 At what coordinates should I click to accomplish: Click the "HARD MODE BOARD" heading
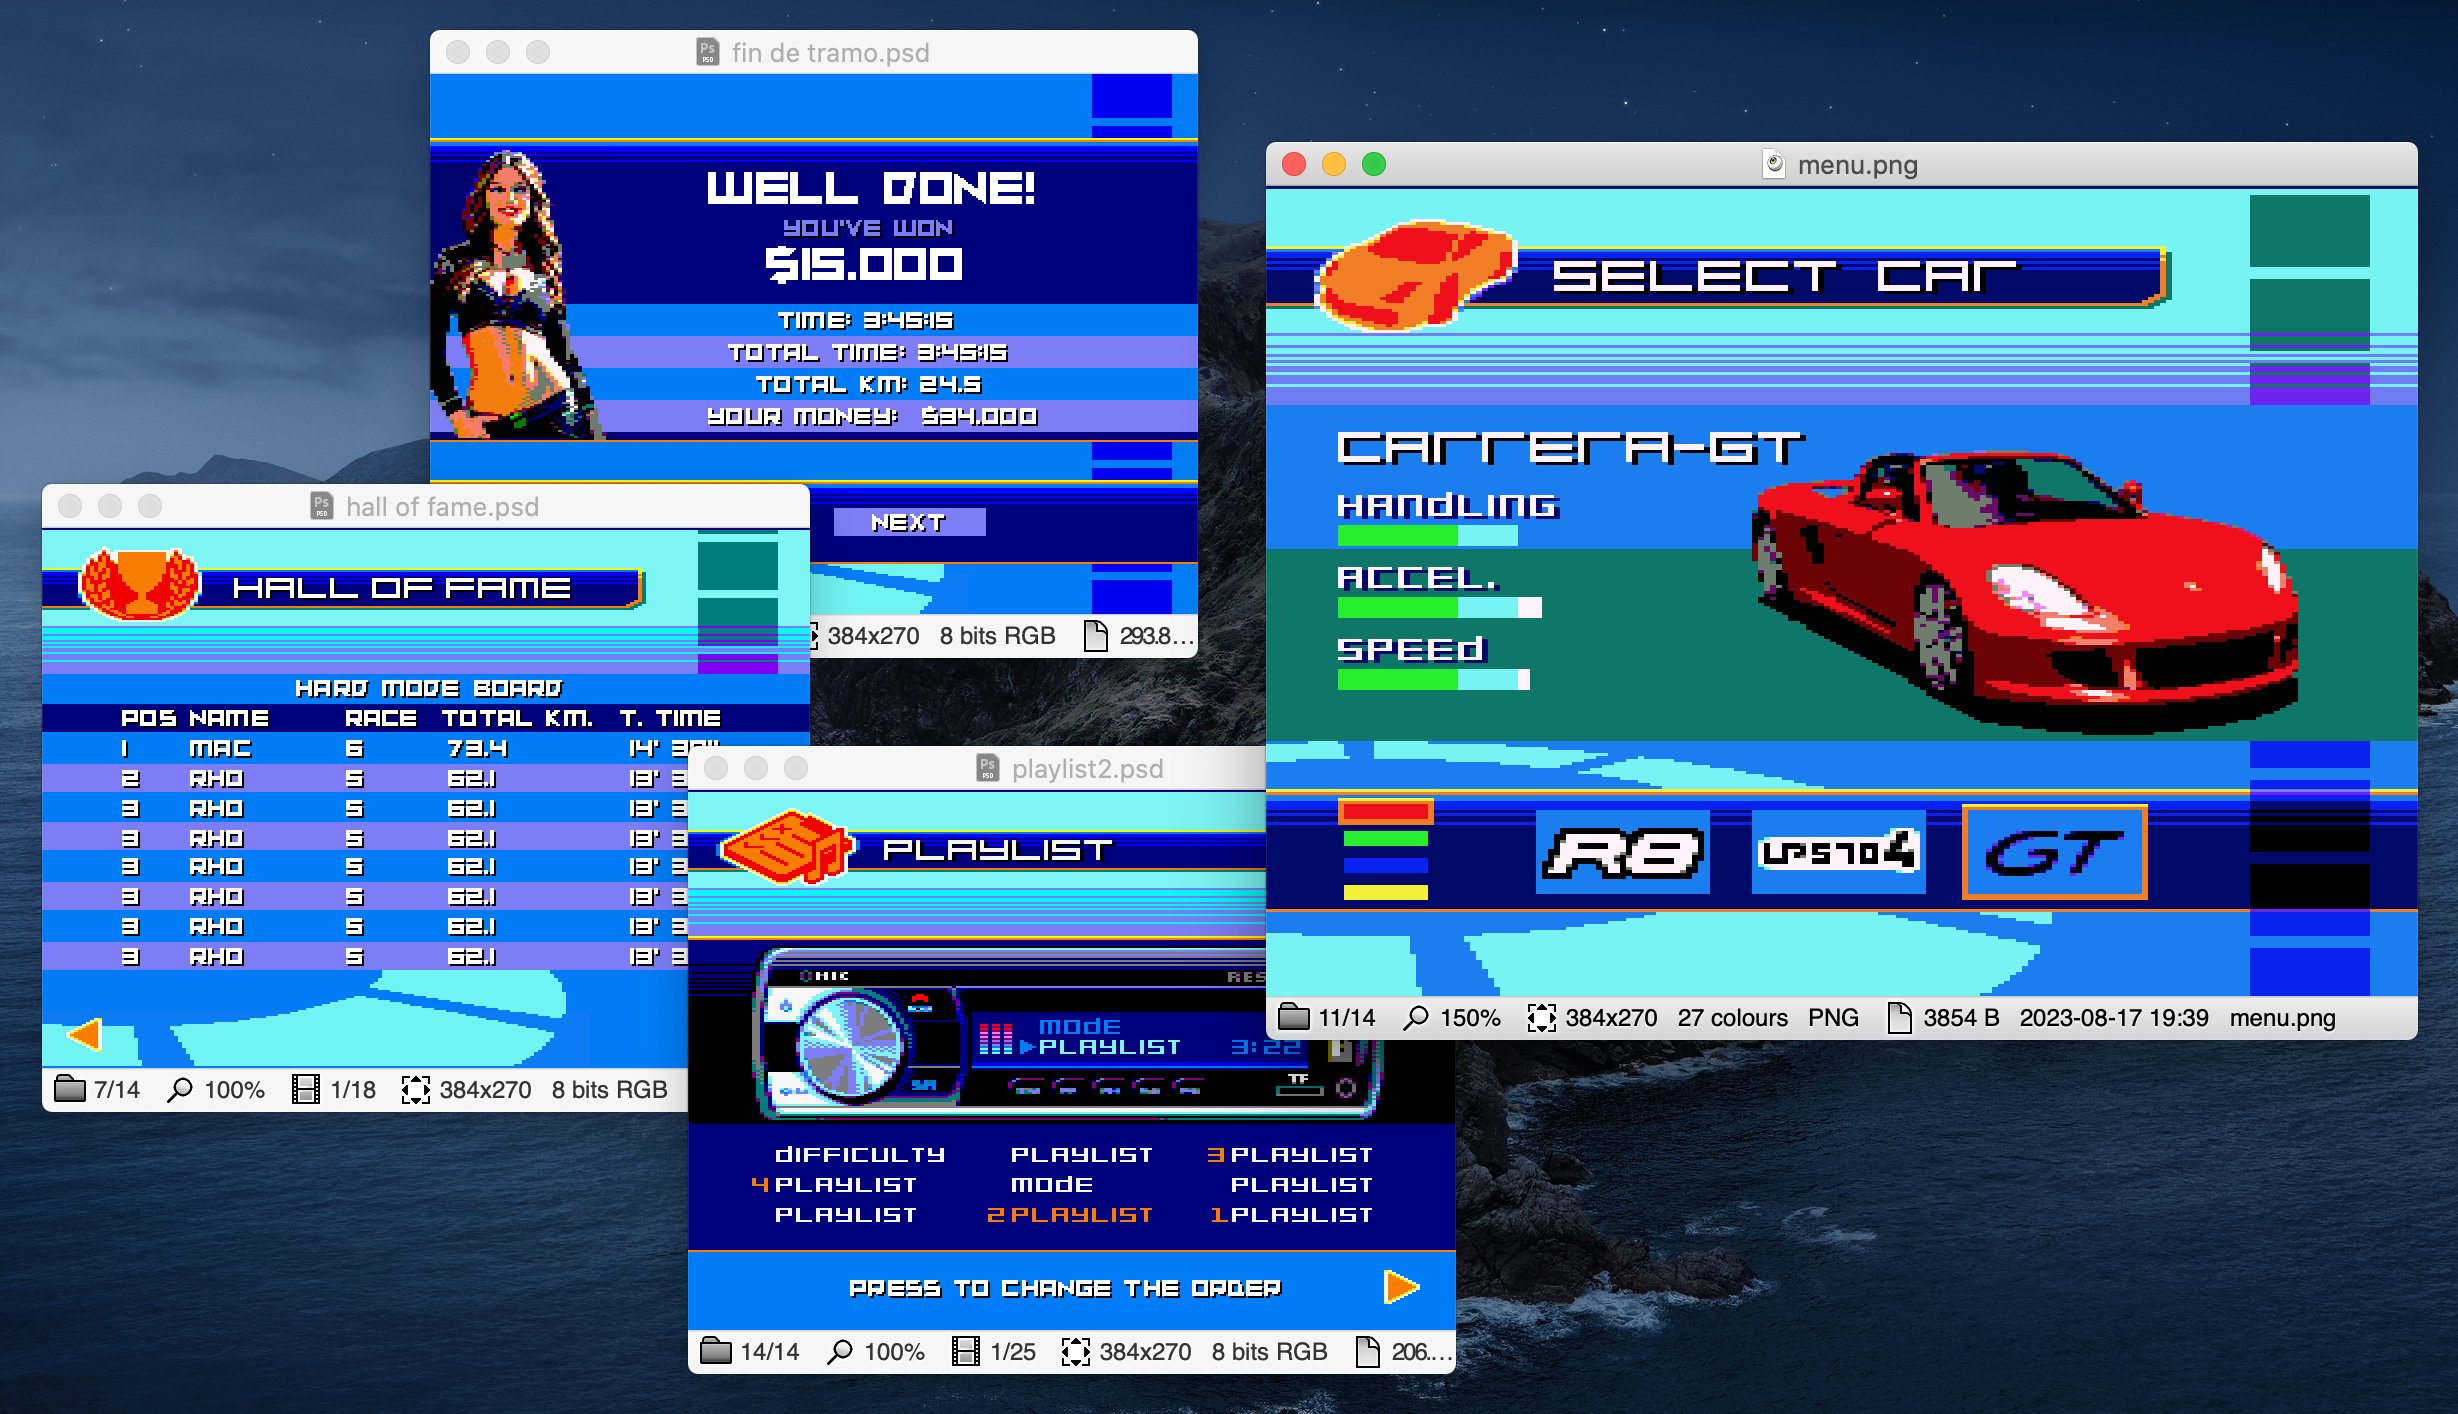click(x=428, y=688)
